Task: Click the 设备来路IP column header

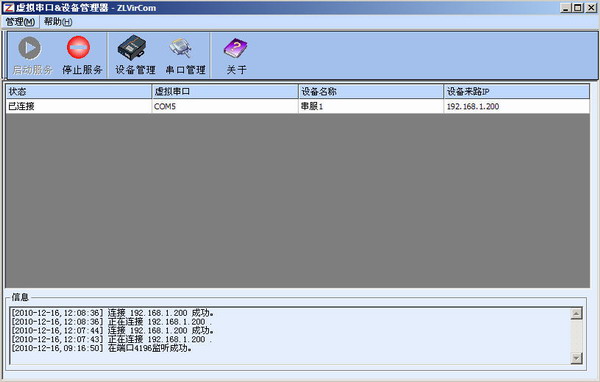Action: pyautogui.click(x=517, y=91)
